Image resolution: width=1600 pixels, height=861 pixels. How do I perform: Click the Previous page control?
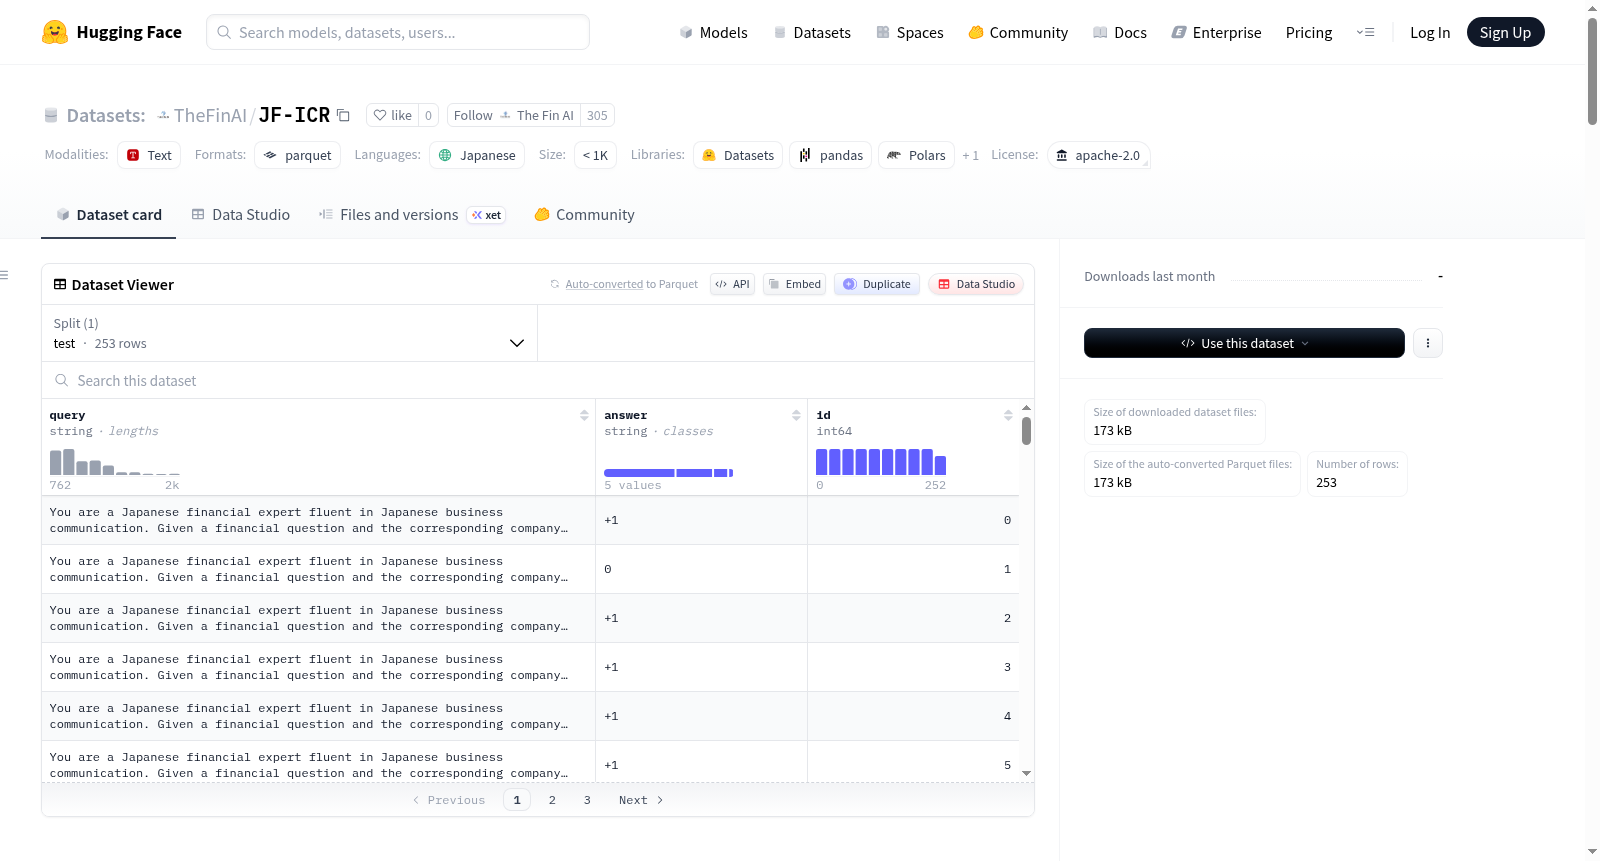pyautogui.click(x=449, y=800)
